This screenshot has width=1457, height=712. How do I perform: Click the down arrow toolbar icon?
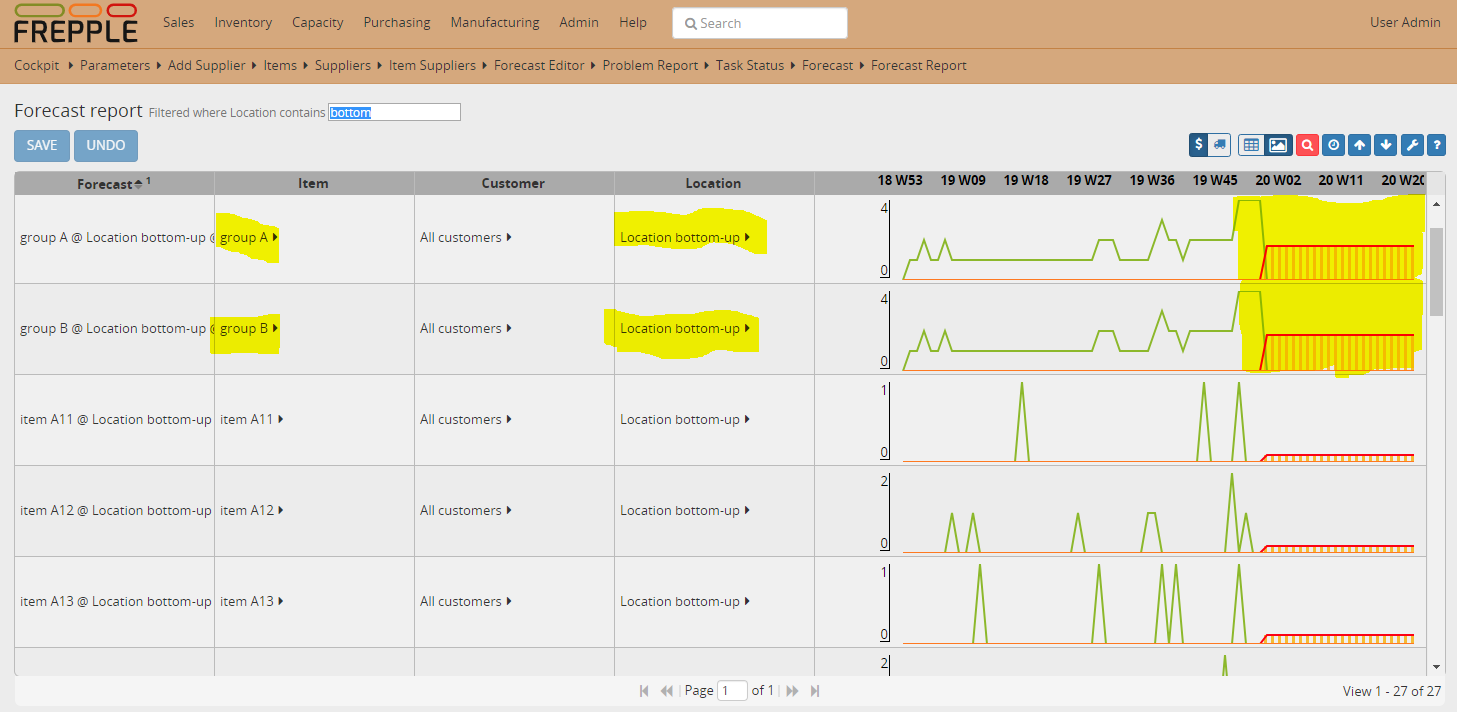pos(1385,145)
